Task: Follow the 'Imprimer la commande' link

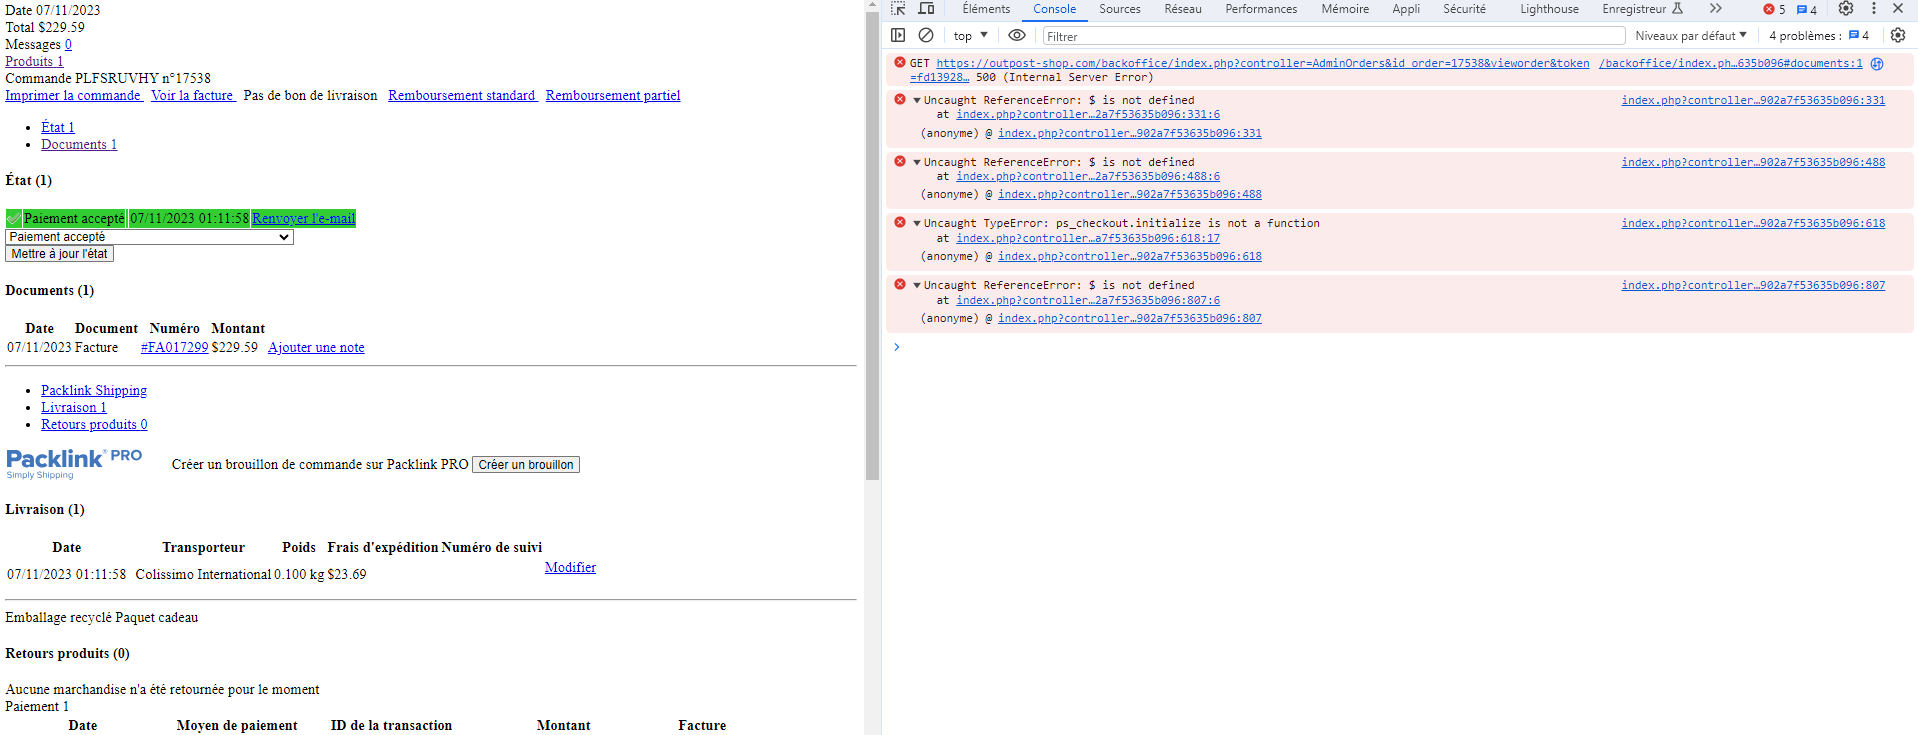Action: [73, 96]
